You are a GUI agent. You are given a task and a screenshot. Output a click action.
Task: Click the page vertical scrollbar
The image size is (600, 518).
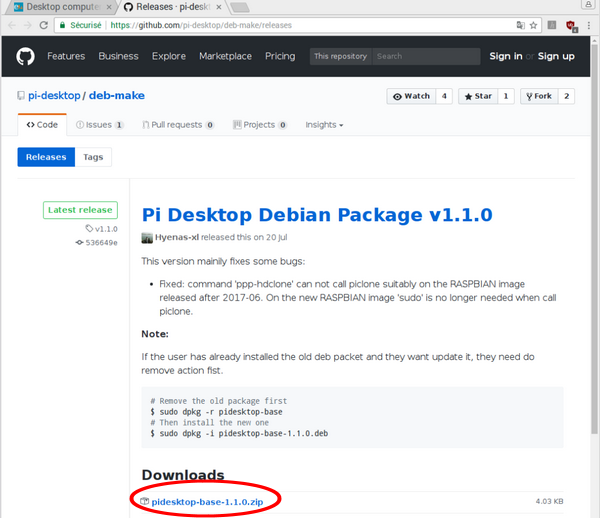(594, 237)
